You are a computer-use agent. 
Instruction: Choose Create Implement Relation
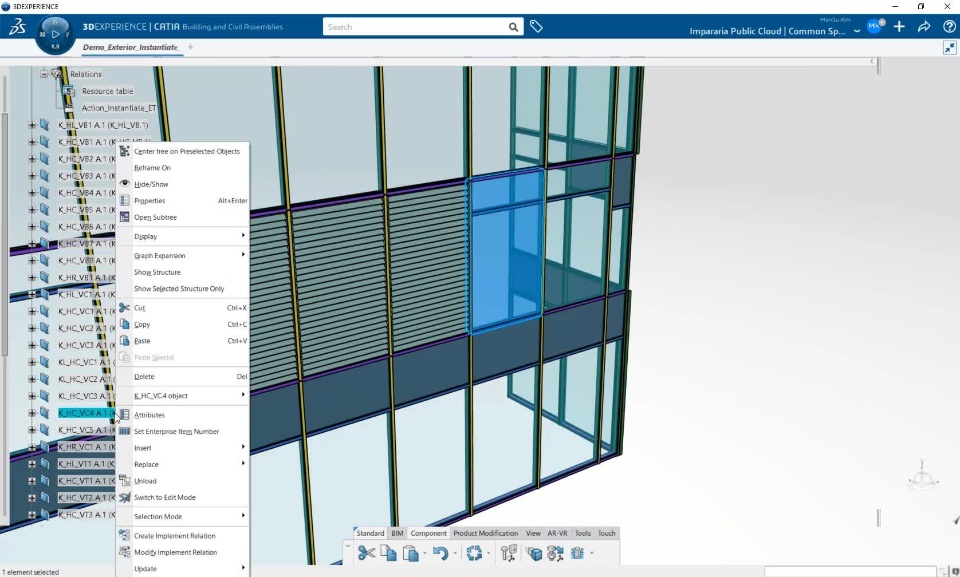(x=182, y=535)
